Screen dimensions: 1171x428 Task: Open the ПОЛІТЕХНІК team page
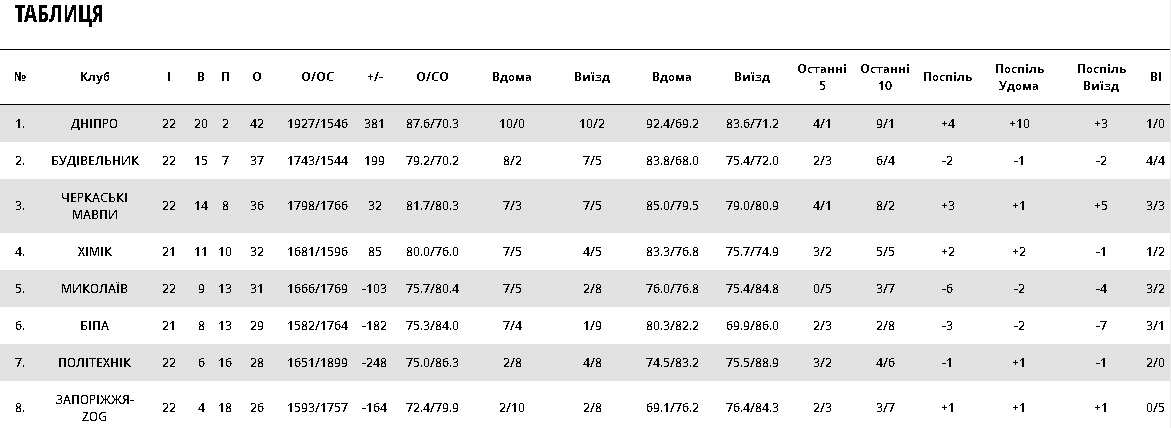pos(94,362)
